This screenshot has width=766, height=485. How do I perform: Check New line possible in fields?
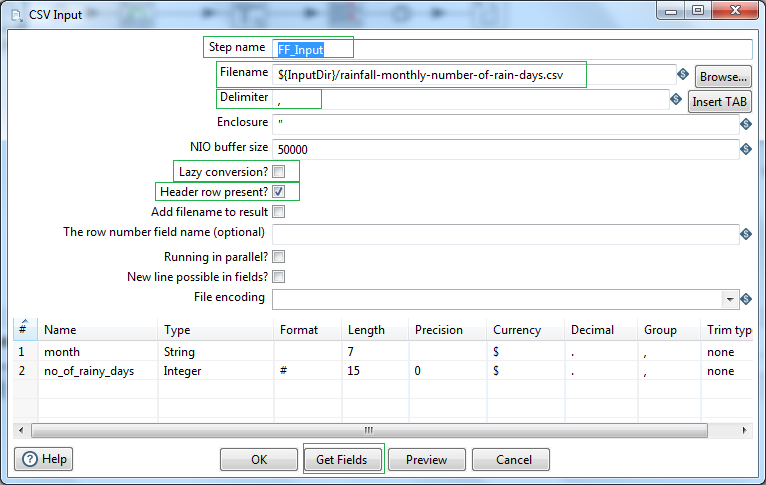click(x=278, y=277)
